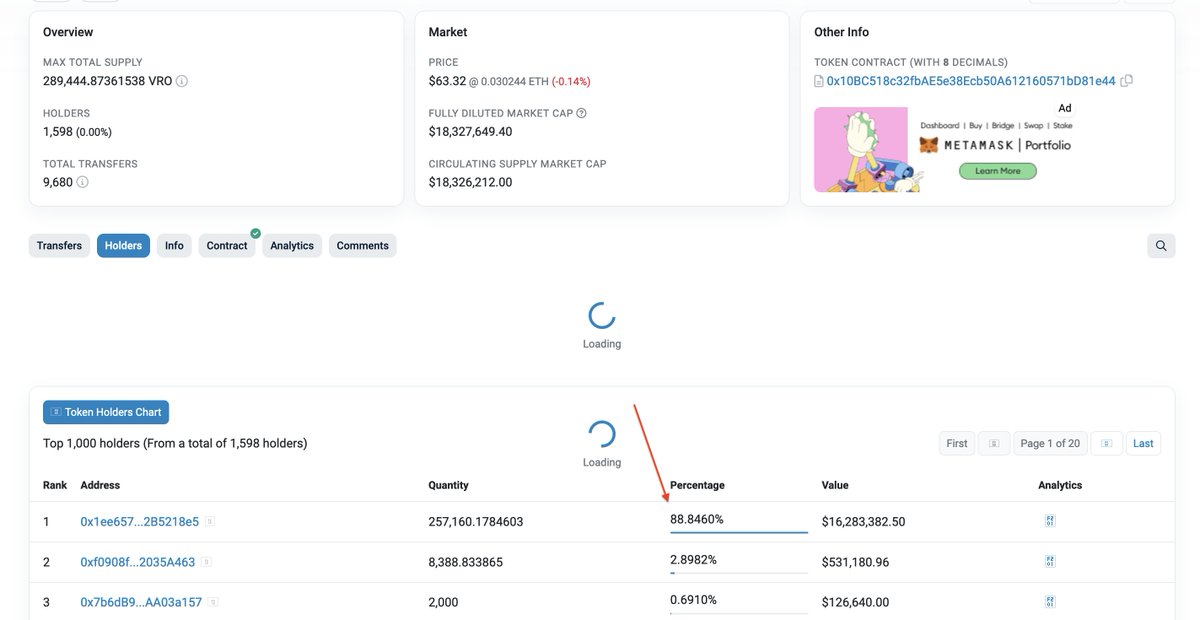This screenshot has height=620, width=1200.
Task: Open holder address 0x1ee657...2B5218e5
Action: coord(136,519)
